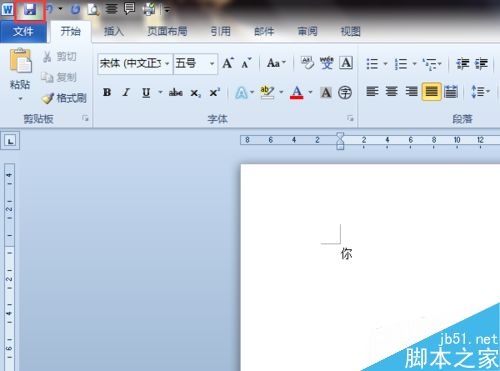Viewport: 500px width, 371px height.
Task: Switch to the 审阅 tab
Action: (x=307, y=32)
